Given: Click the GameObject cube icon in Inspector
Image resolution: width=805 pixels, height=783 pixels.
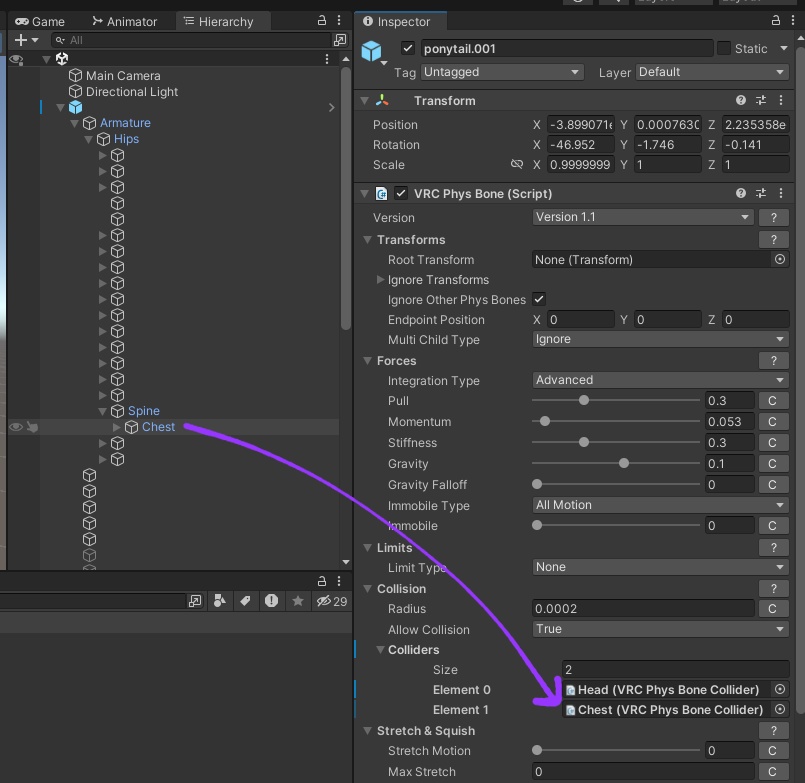Looking at the screenshot, I should pos(372,51).
